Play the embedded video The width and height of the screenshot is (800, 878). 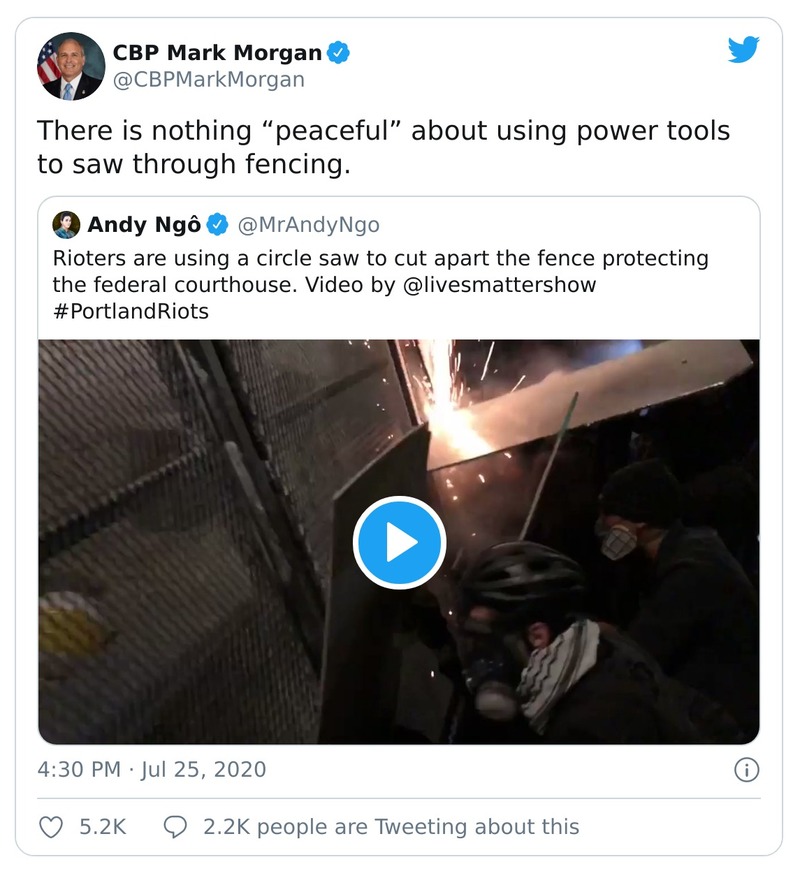(x=399, y=542)
